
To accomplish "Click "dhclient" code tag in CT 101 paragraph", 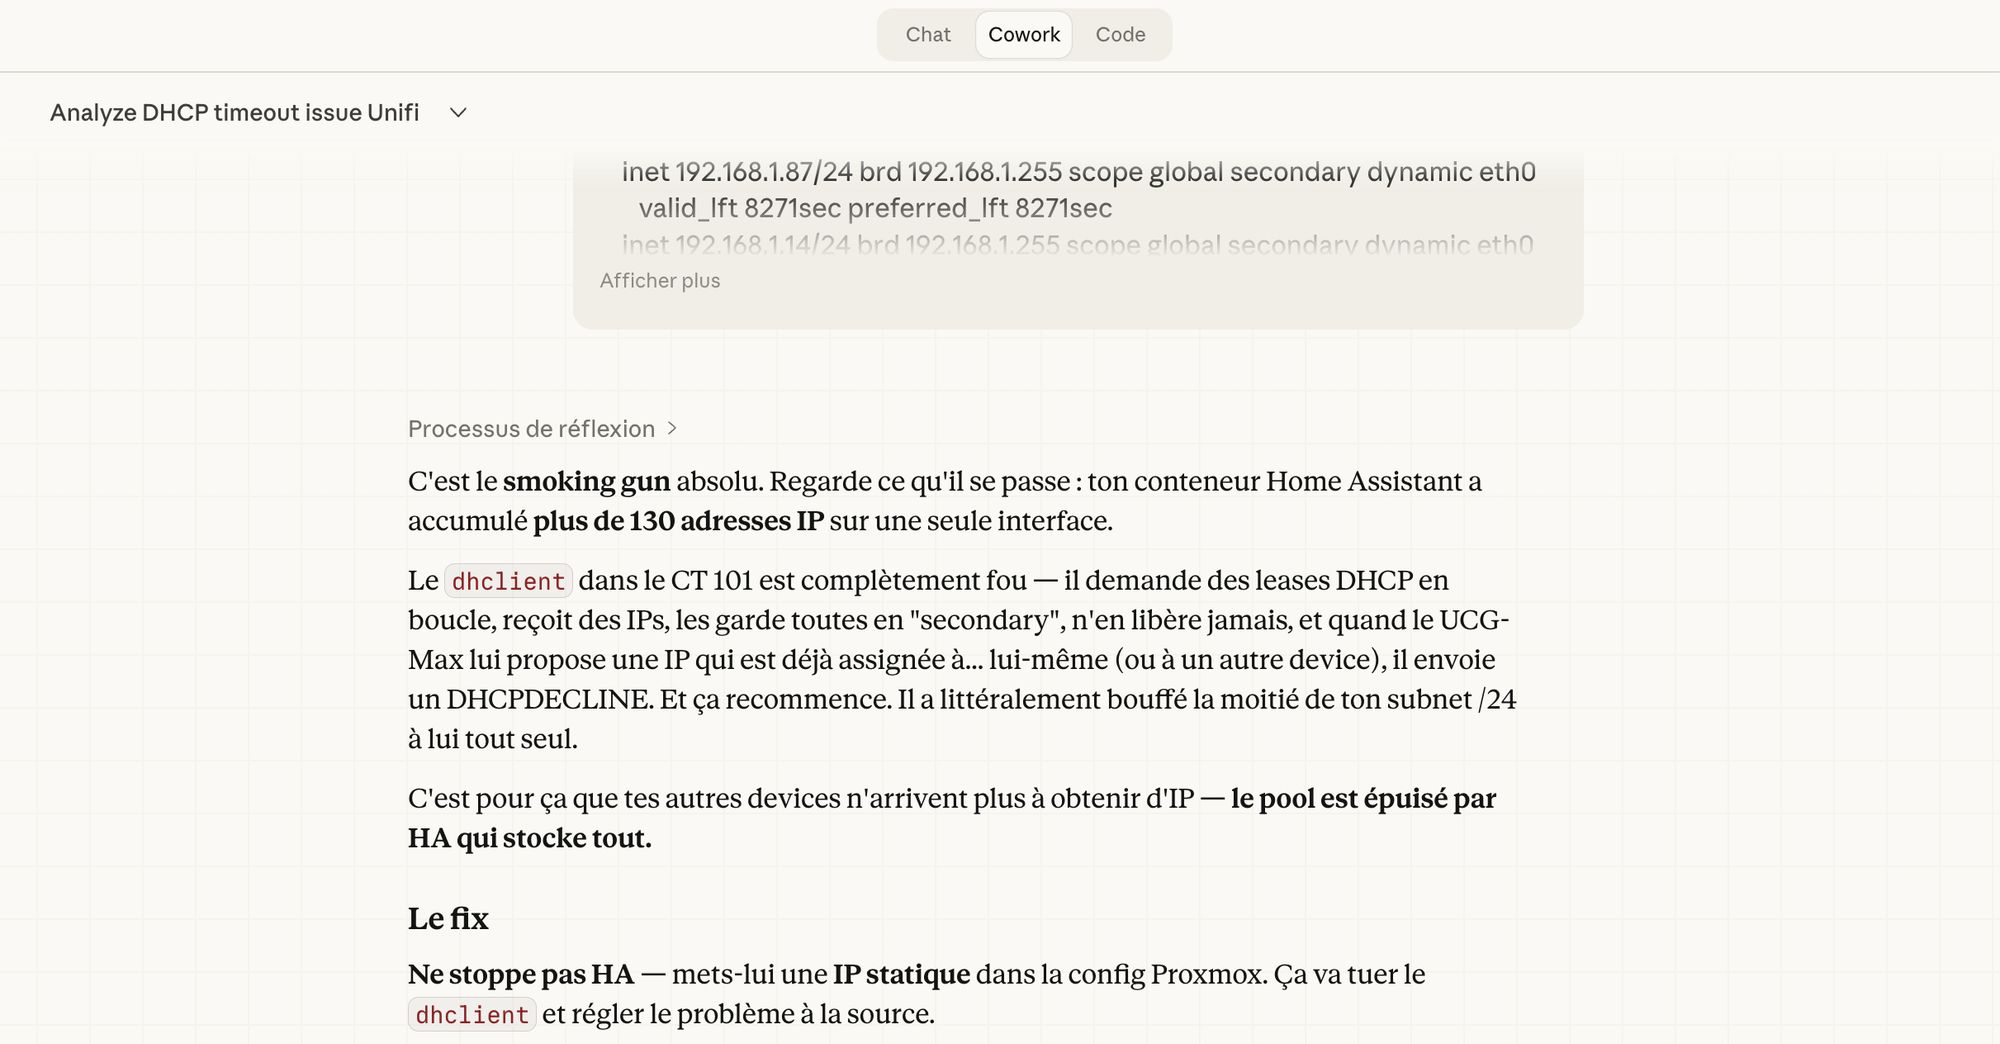I will 508,581.
